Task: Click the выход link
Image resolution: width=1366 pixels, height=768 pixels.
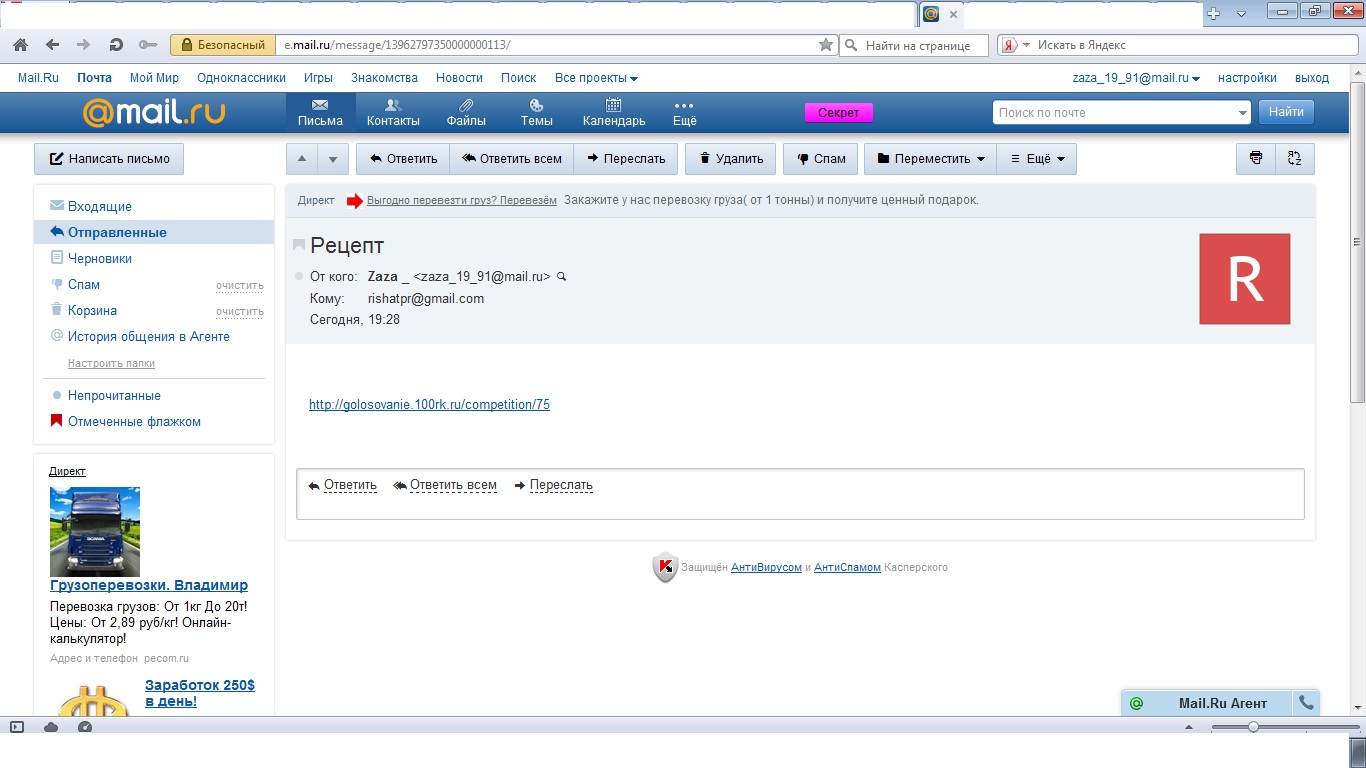Action: tap(1312, 78)
